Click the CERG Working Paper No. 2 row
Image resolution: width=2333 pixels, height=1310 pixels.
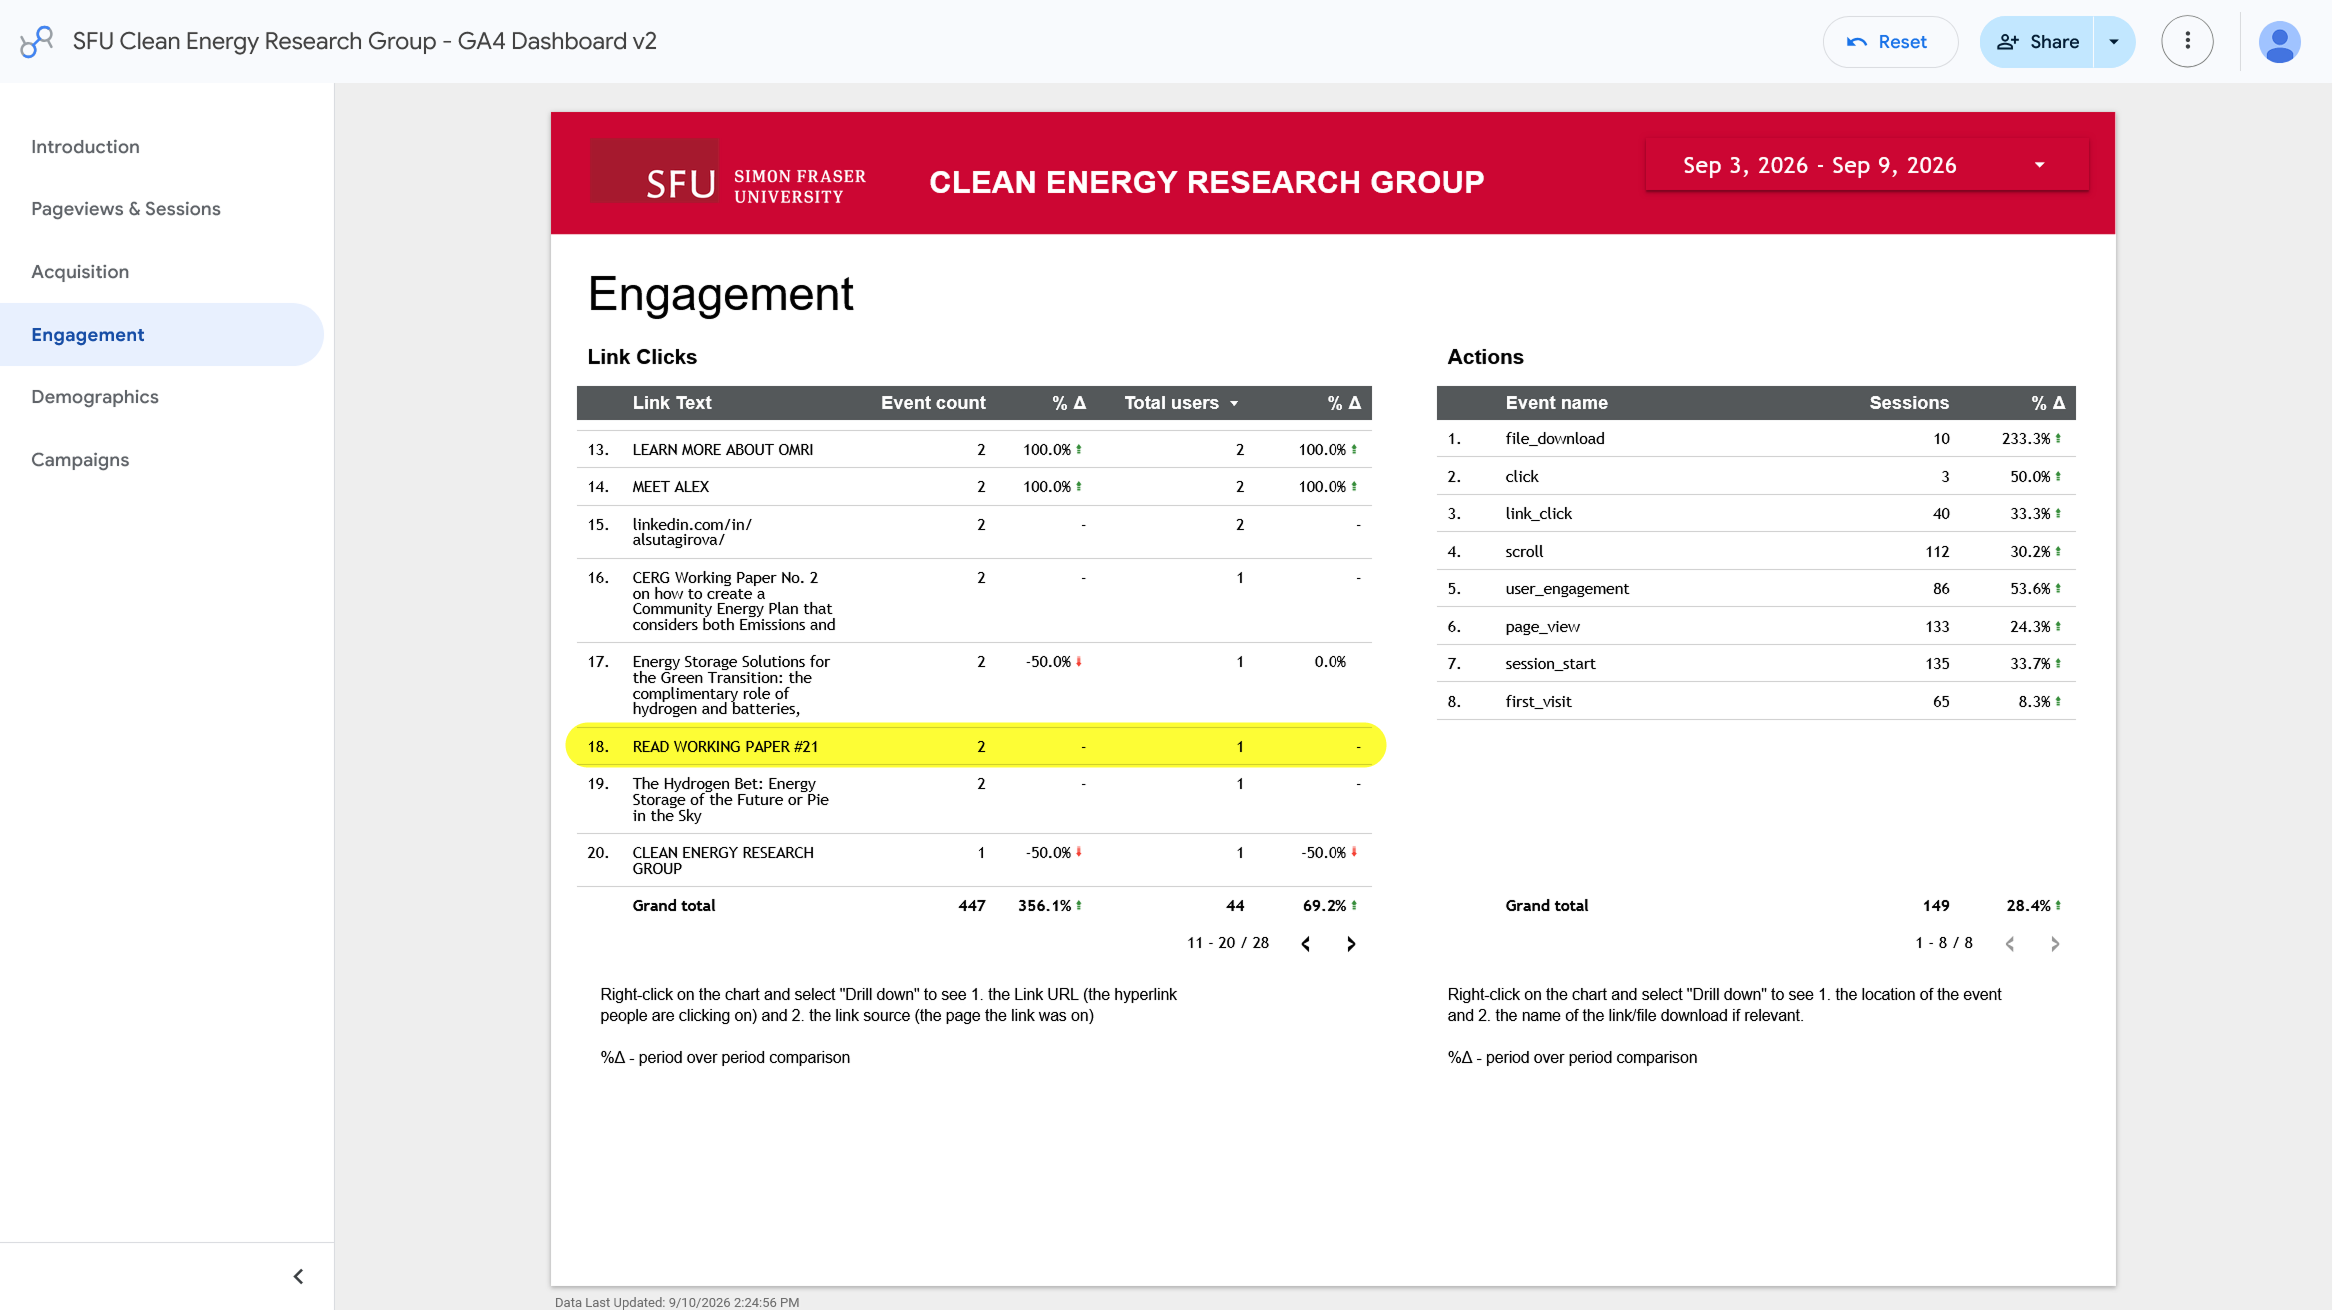974,601
